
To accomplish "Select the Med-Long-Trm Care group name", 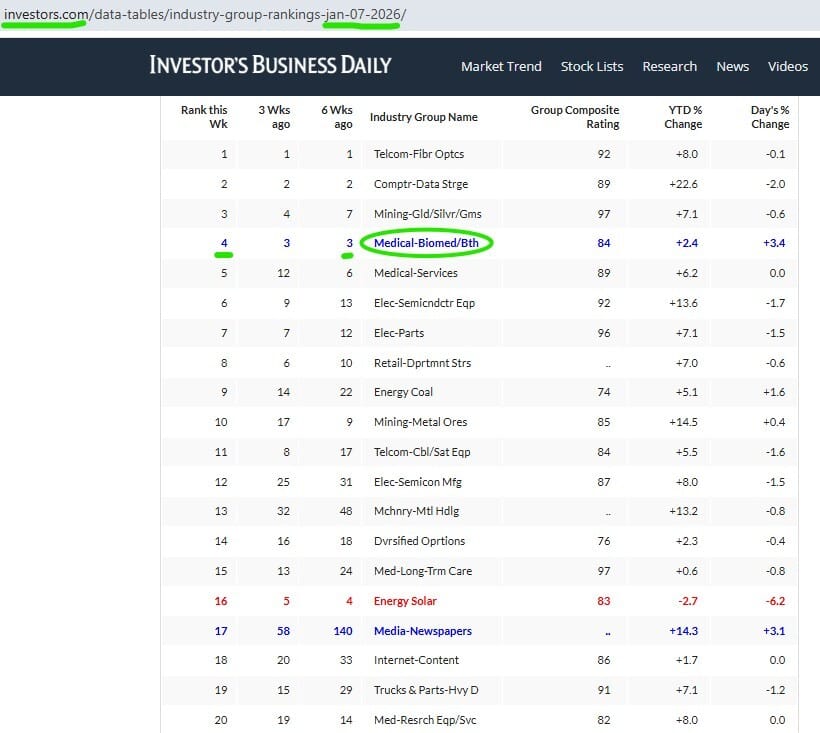I will [423, 571].
